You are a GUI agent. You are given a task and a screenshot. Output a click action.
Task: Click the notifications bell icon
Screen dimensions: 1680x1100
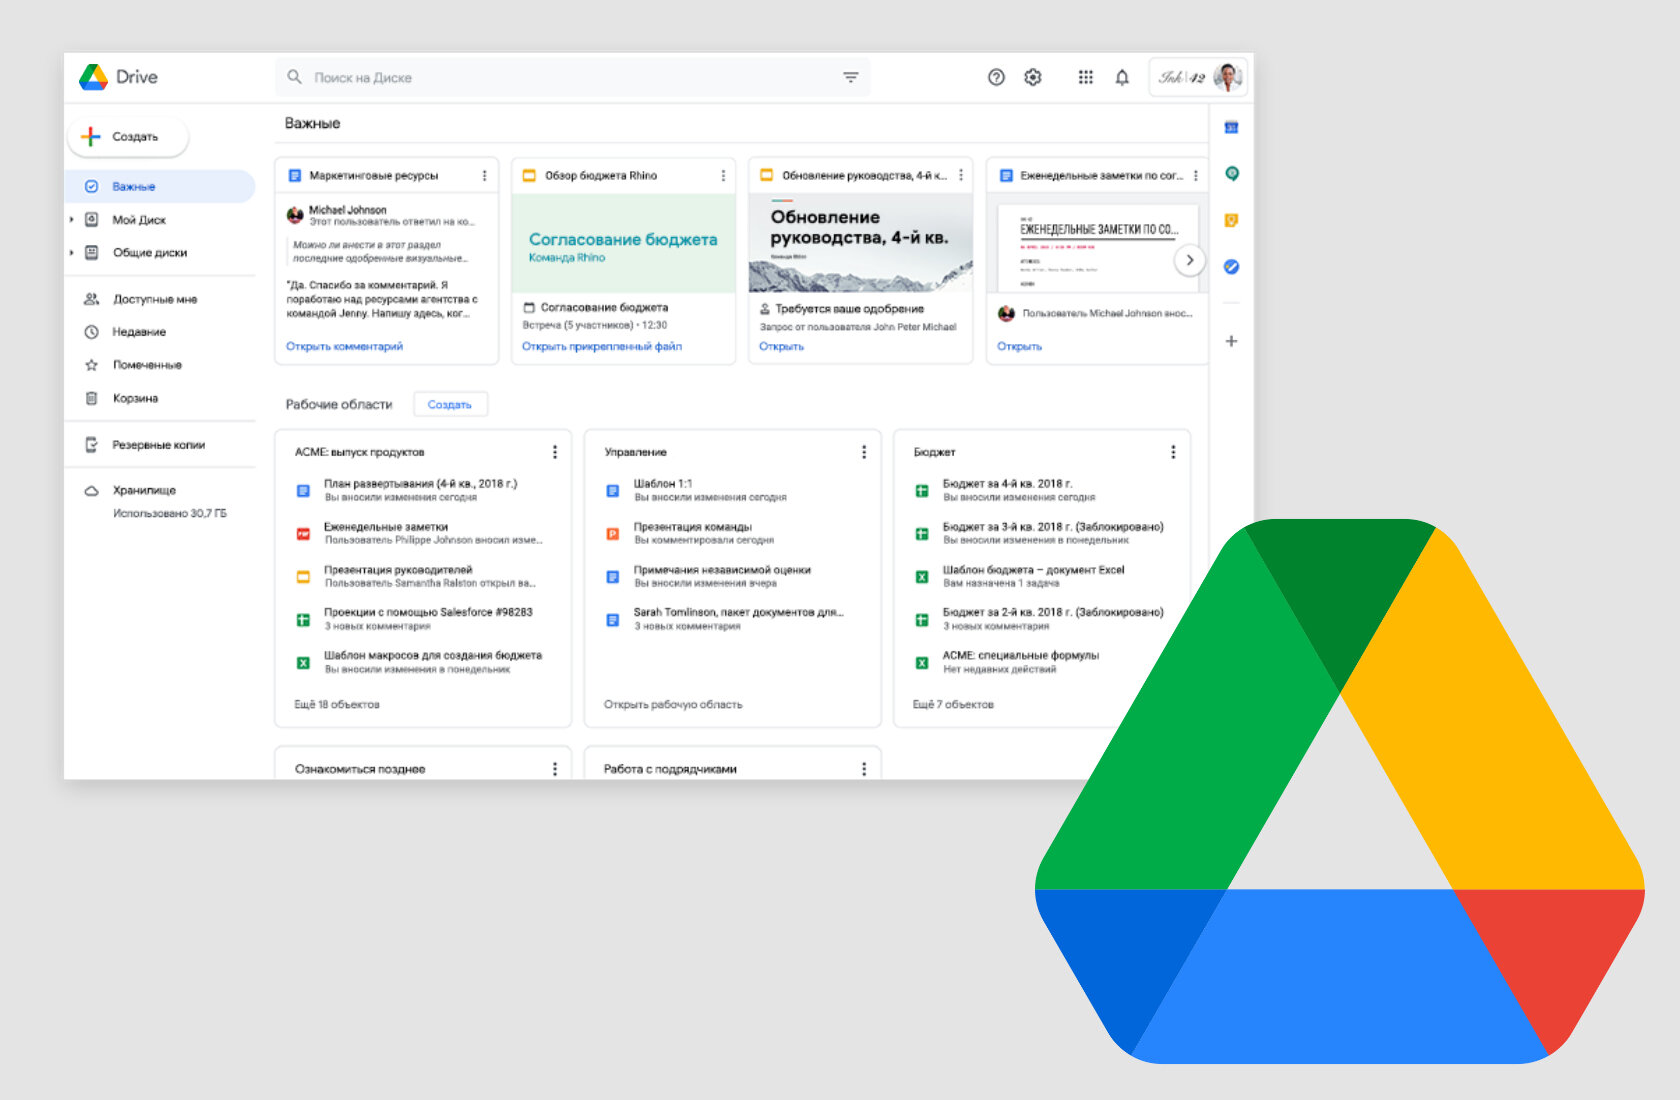tap(1122, 77)
